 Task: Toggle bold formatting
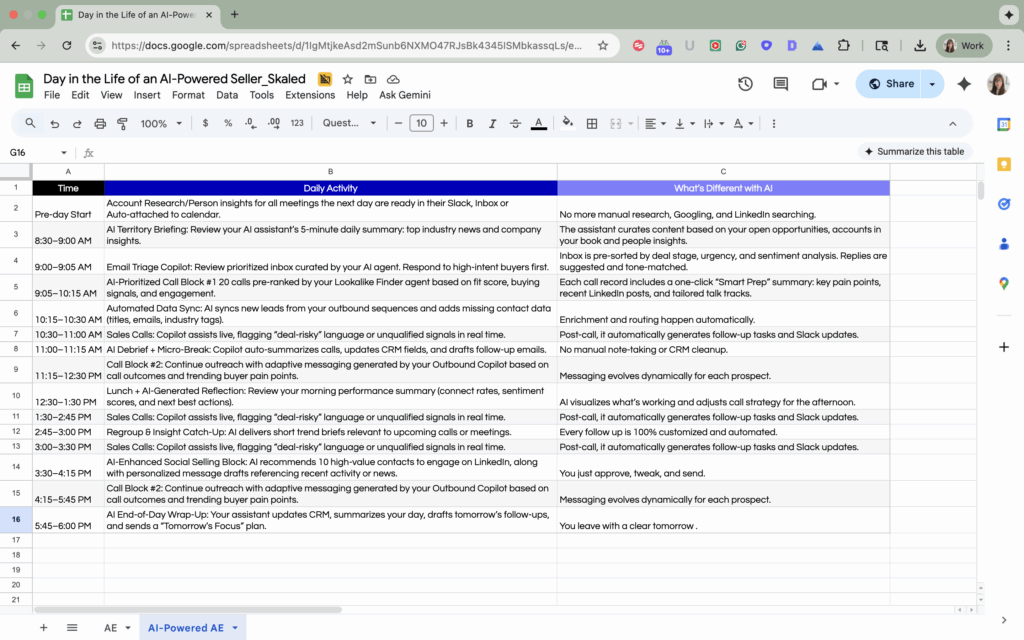tap(469, 123)
